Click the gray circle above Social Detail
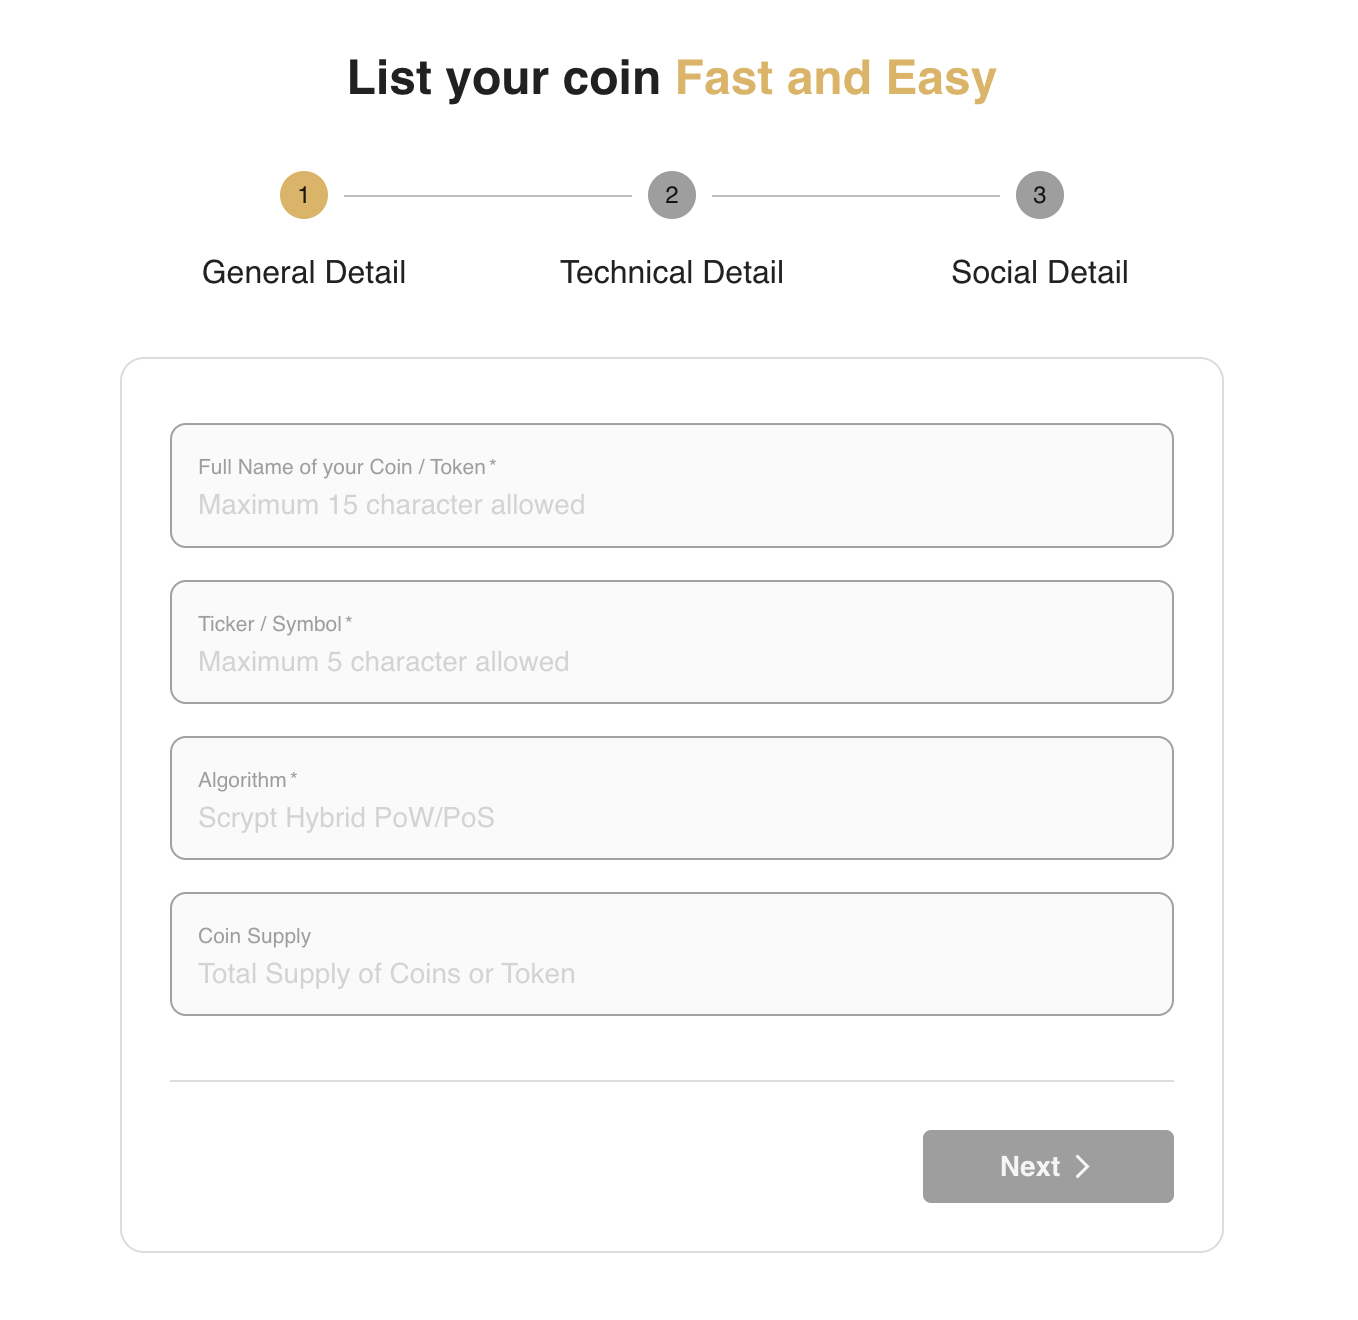The image size is (1358, 1320). tap(1040, 195)
